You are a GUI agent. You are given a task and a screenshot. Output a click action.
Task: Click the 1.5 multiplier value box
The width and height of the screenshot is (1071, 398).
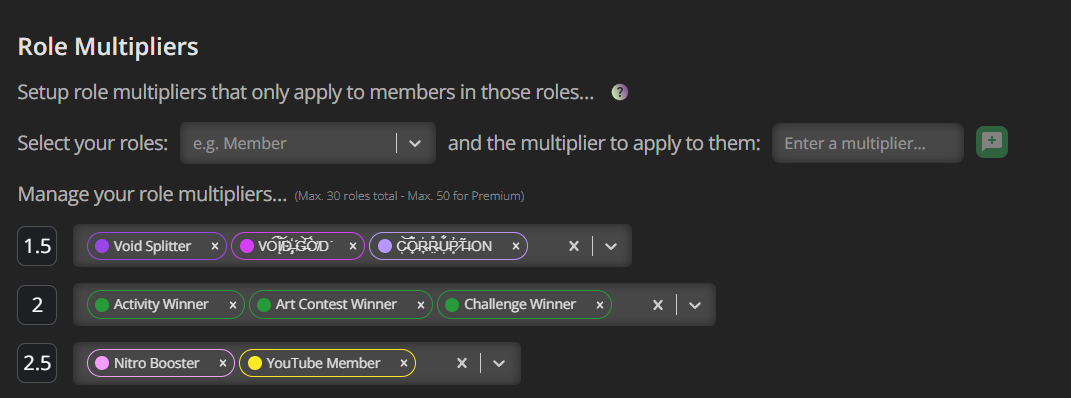tap(38, 246)
